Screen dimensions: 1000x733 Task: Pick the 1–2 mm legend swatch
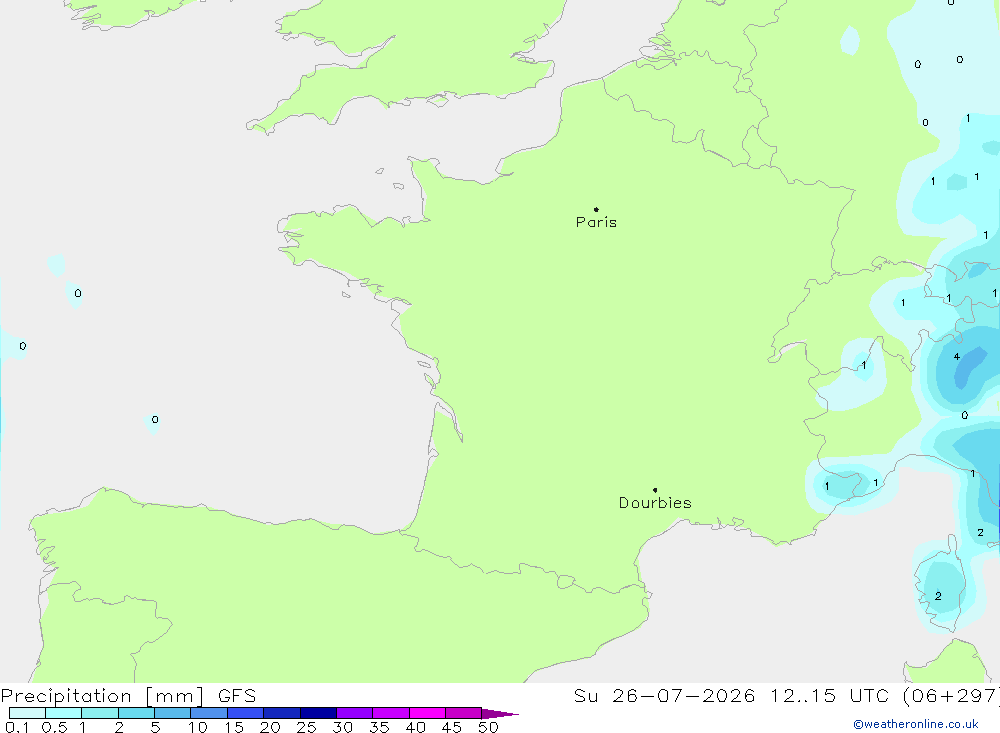100,713
